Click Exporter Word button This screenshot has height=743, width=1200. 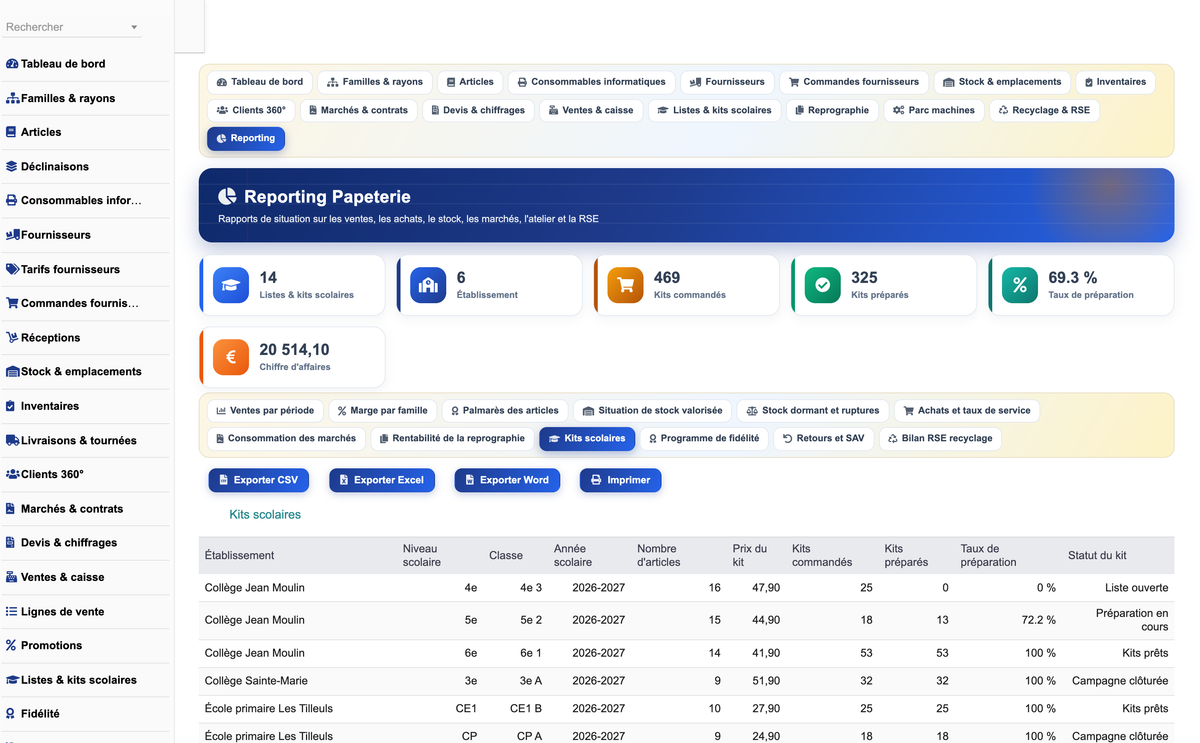507,480
